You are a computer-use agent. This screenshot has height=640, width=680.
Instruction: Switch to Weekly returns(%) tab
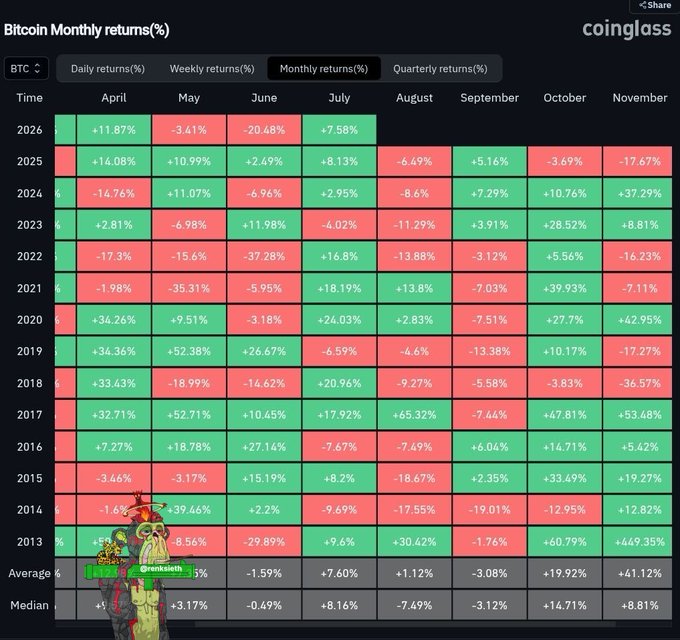[x=212, y=69]
